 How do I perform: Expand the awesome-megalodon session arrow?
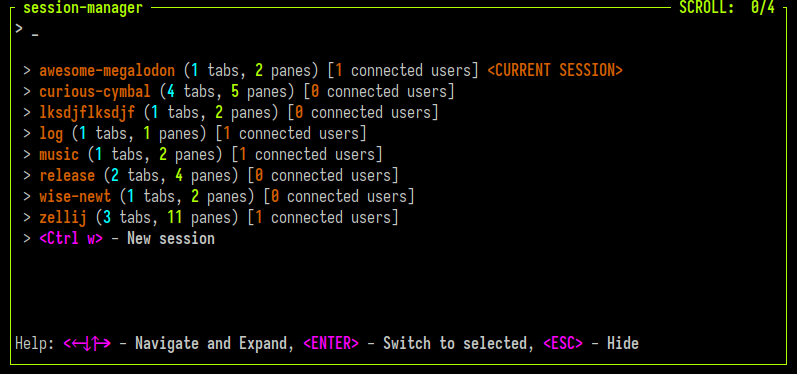27,71
